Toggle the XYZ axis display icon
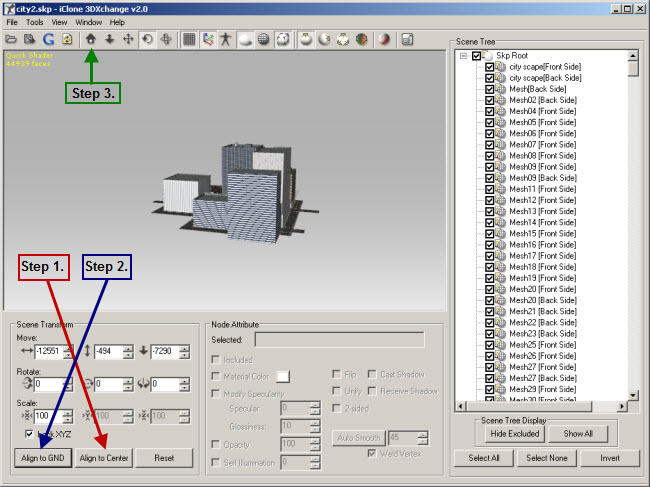 pyautogui.click(x=208, y=39)
